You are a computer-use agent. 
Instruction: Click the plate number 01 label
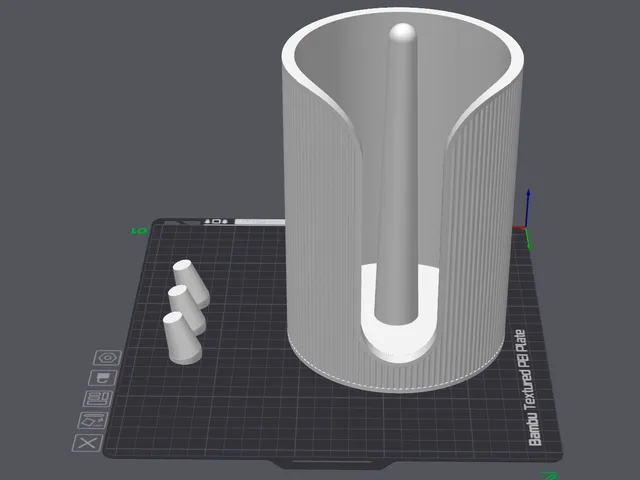139,231
